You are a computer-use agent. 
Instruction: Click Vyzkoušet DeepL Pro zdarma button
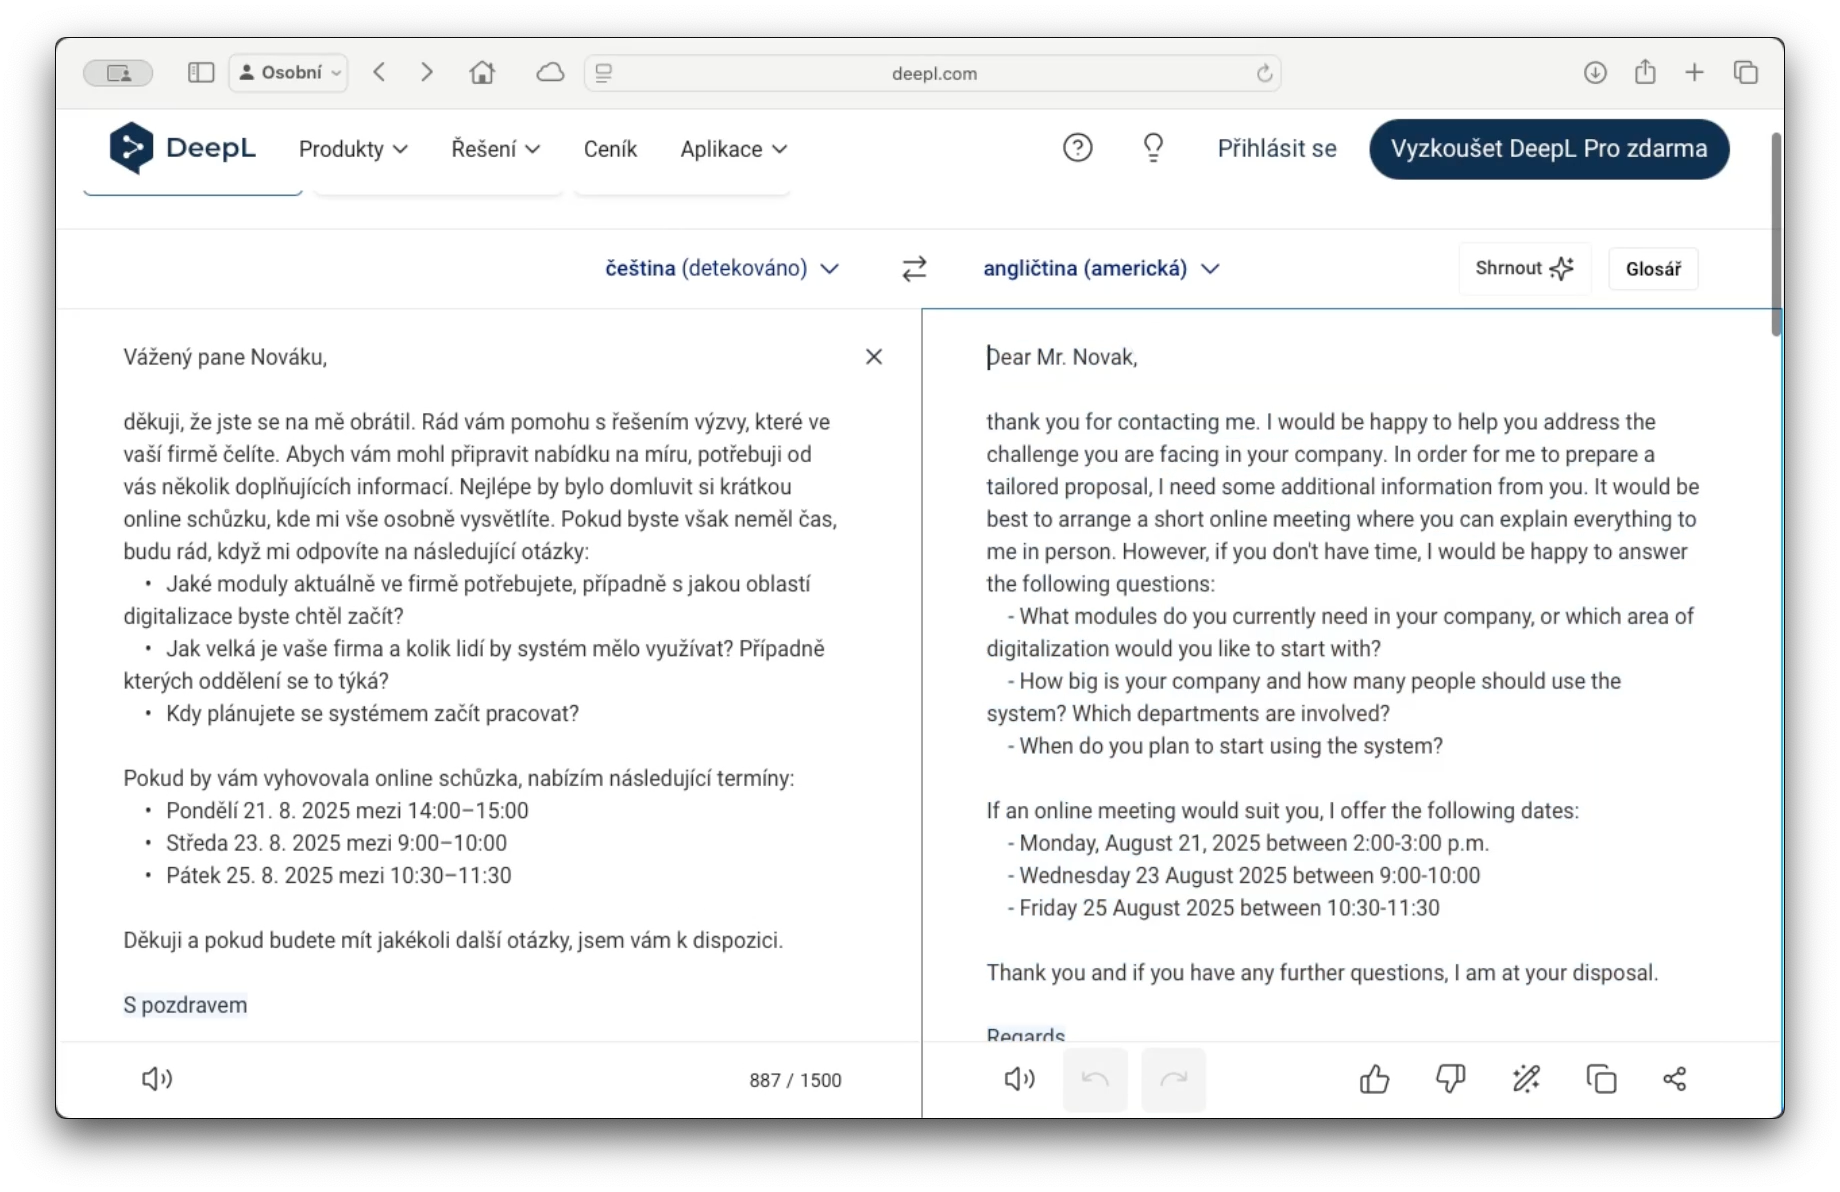coord(1549,149)
